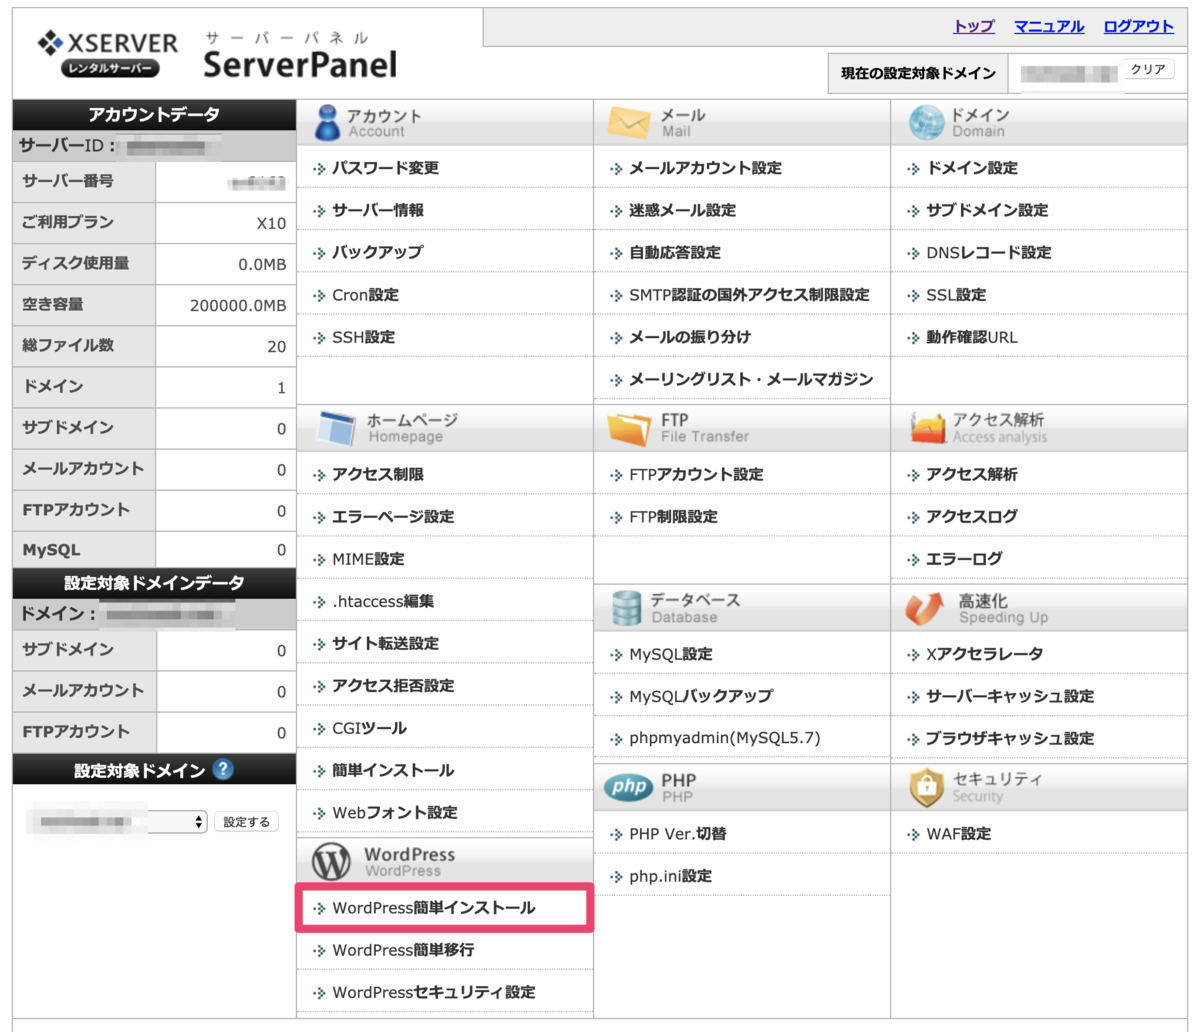
Task: Open バックアップ in Account section
Action: click(x=377, y=252)
